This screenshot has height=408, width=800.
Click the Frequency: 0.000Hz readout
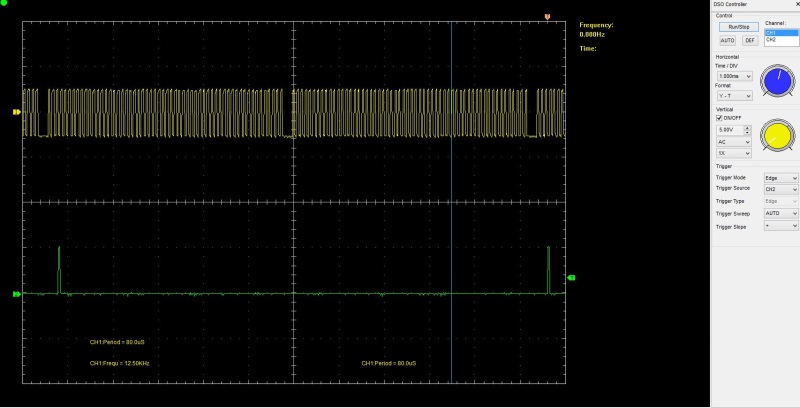tap(596, 30)
